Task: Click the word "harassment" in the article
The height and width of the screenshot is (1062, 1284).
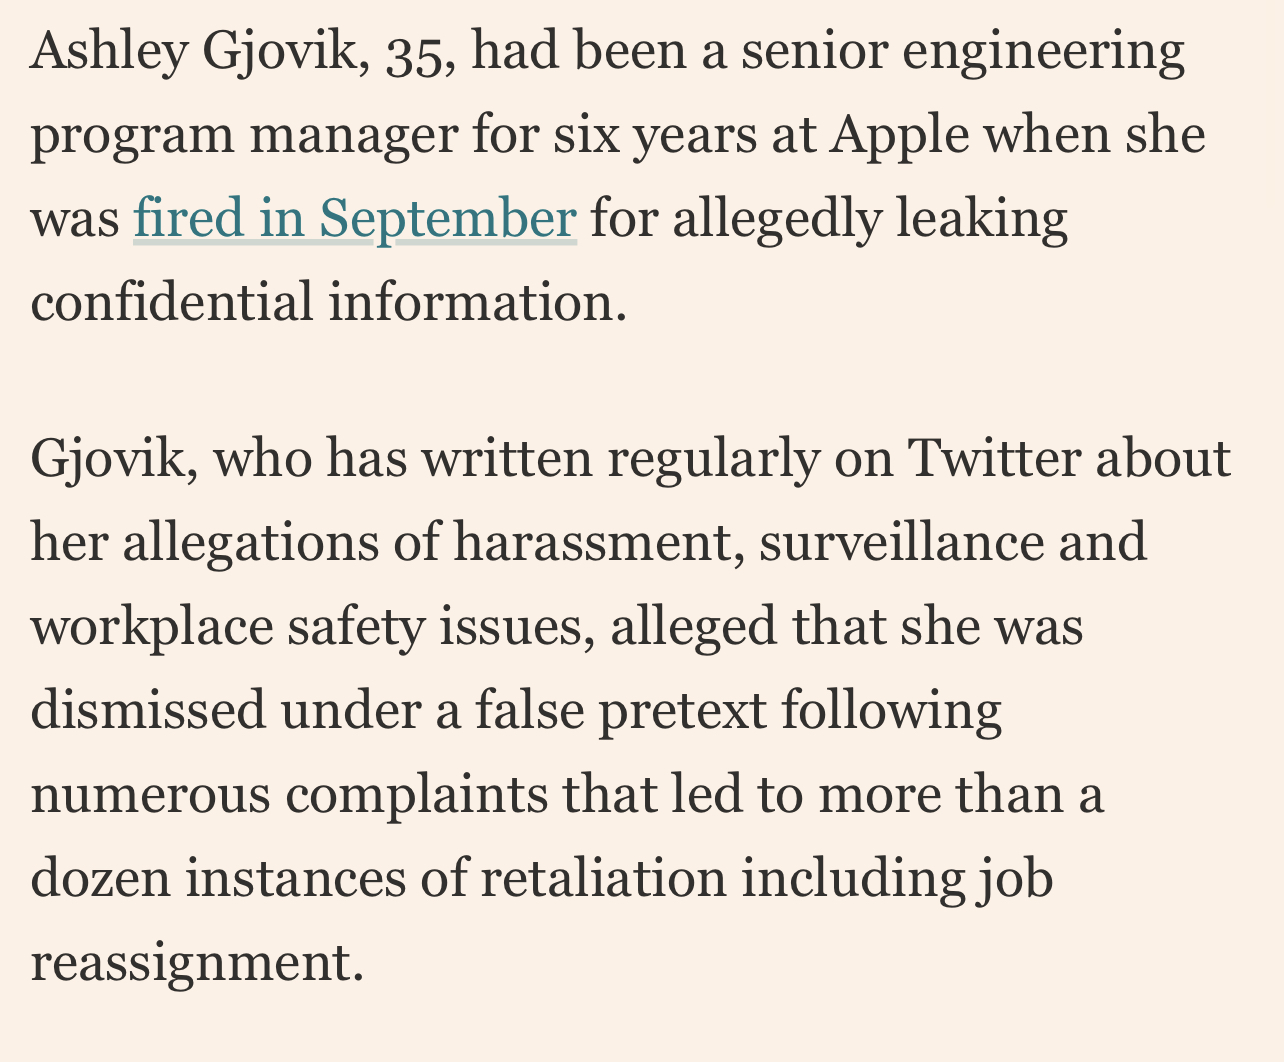Action: (x=598, y=543)
